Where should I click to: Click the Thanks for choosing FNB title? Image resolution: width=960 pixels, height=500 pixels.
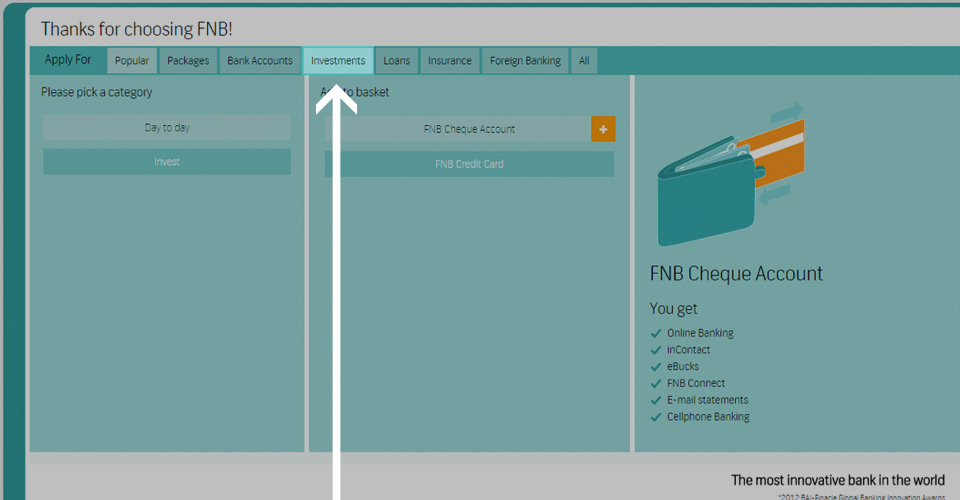(137, 29)
